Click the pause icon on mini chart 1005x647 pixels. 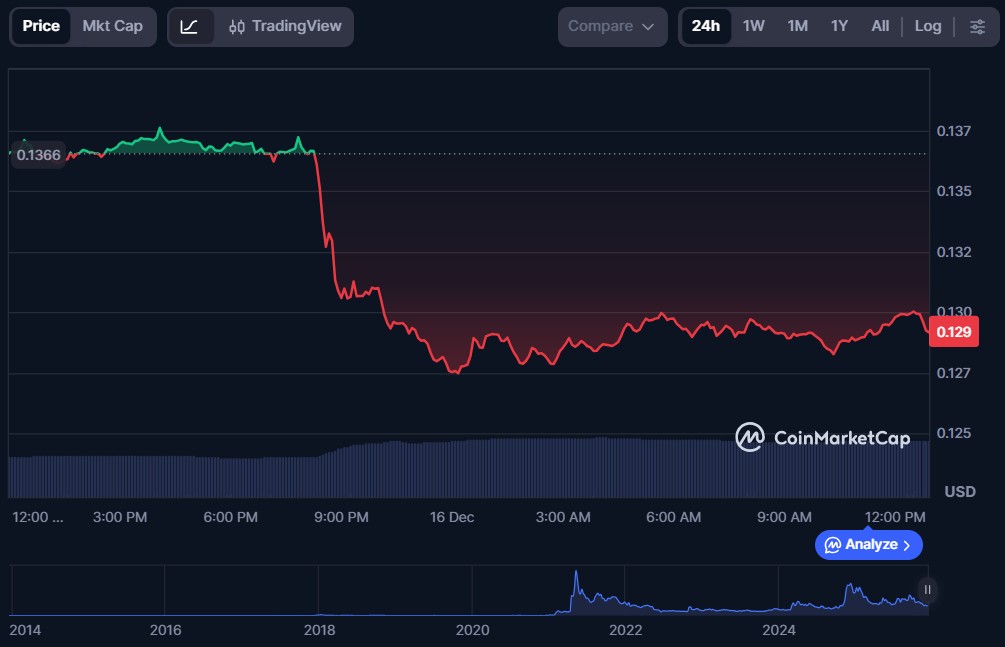point(928,589)
